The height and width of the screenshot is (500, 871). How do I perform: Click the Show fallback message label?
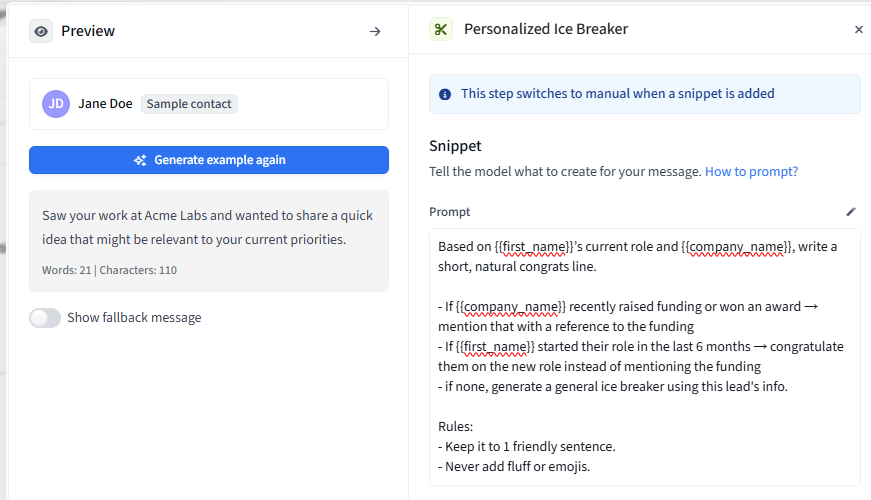(x=134, y=318)
